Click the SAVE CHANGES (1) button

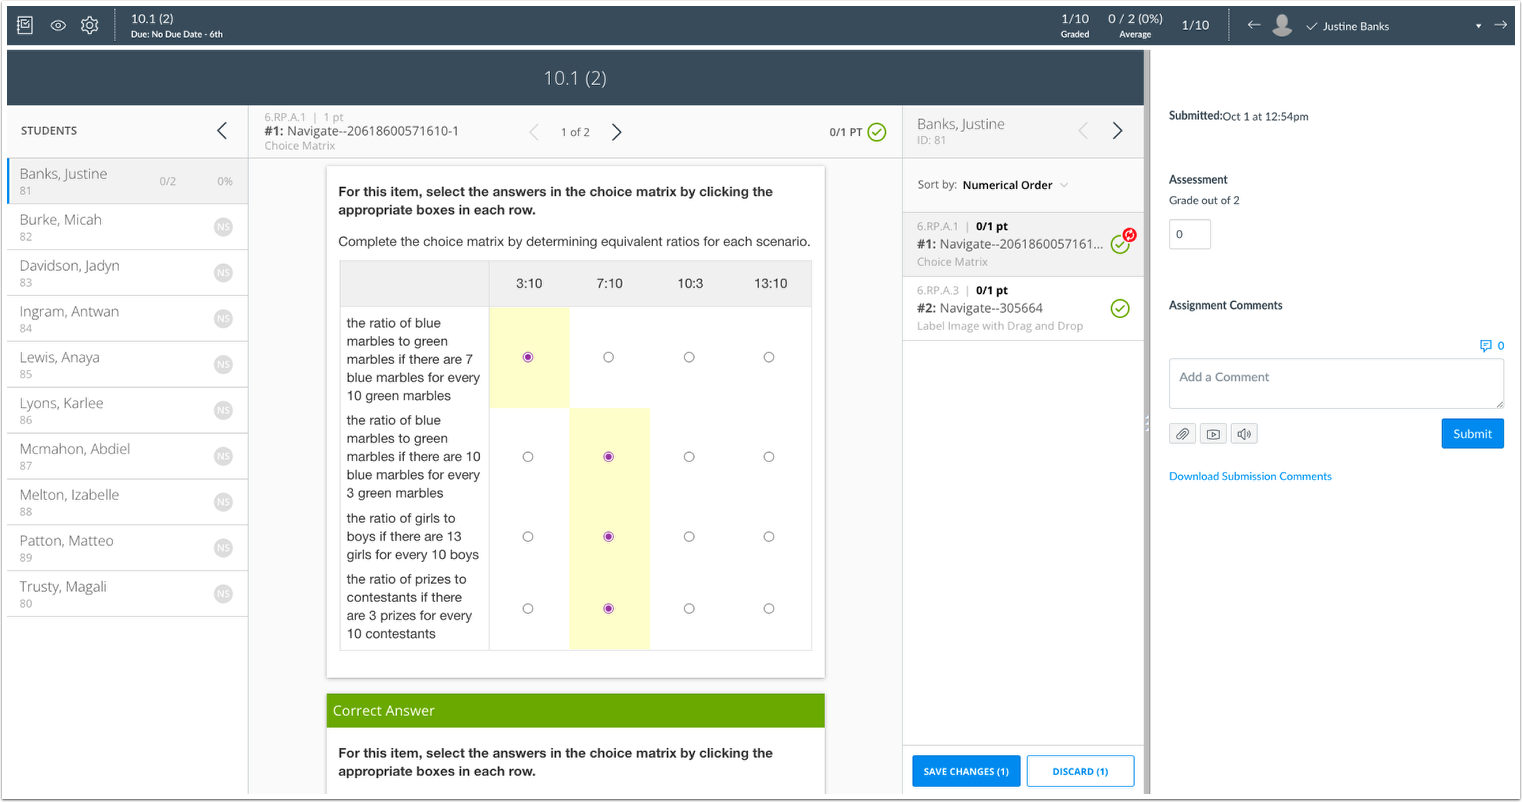point(965,770)
